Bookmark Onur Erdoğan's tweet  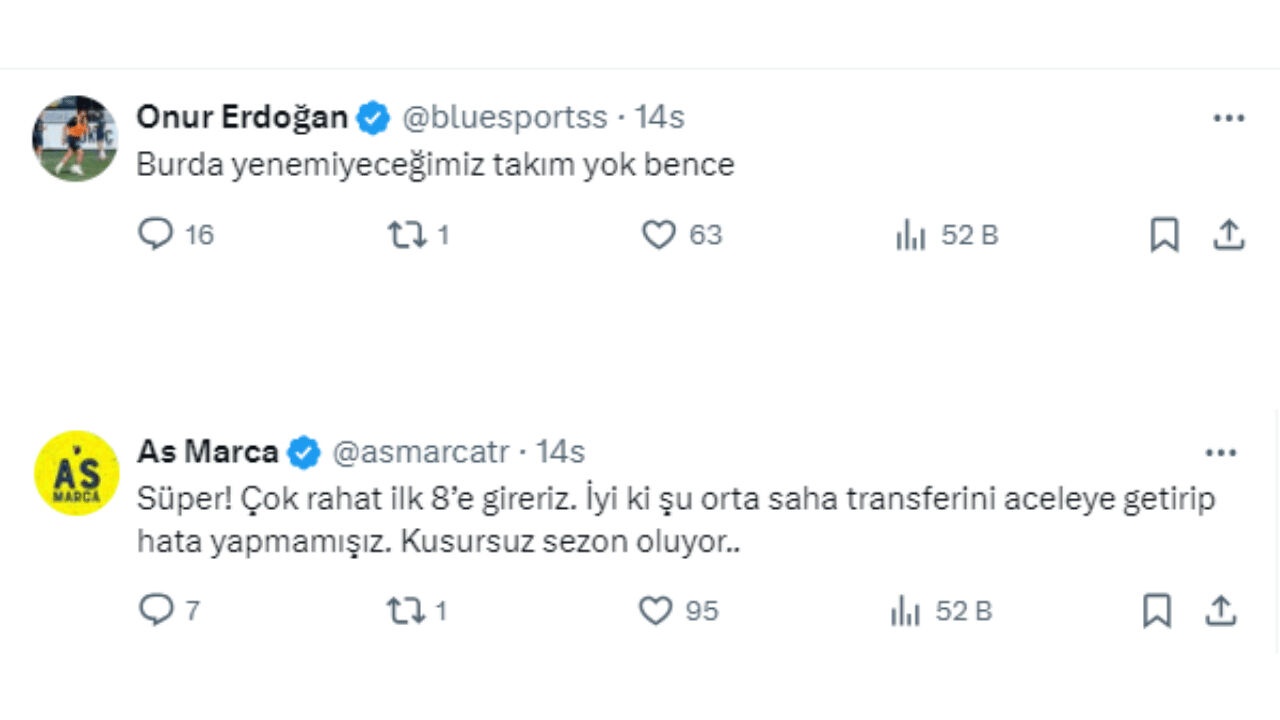(x=1163, y=235)
